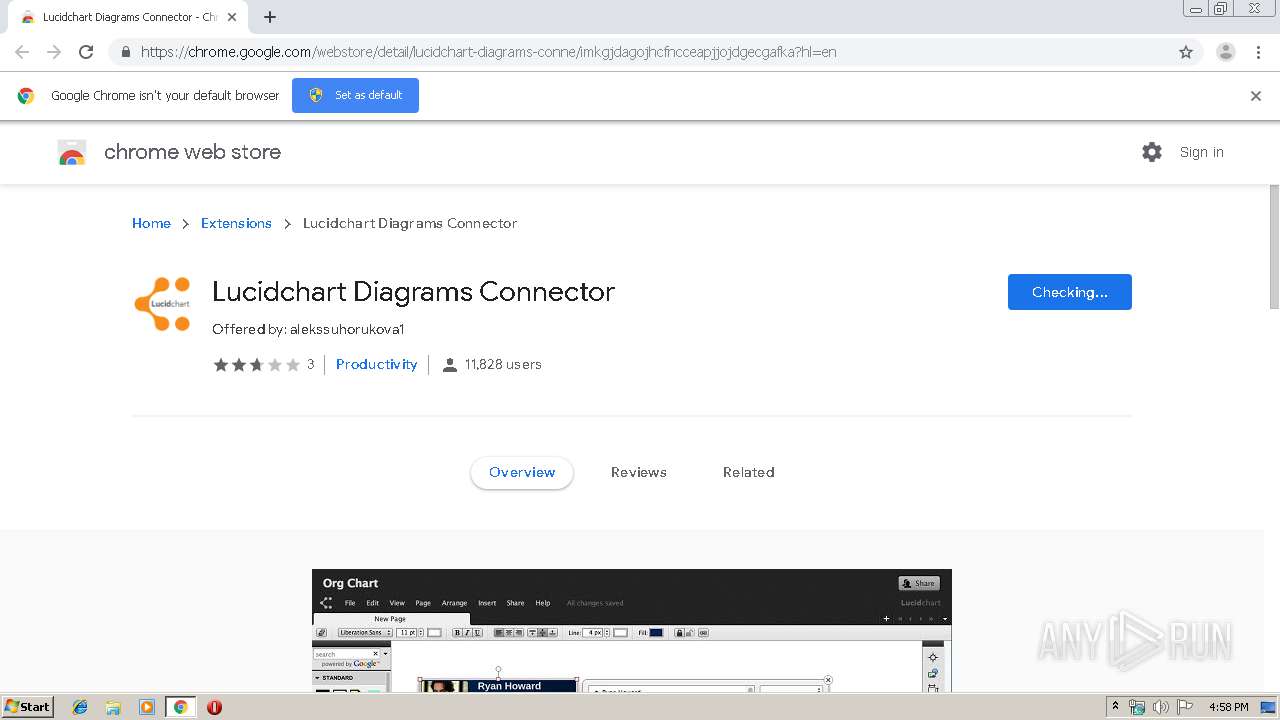Open the Windows Start menu
Screen dimensions: 1280x720
(x=28, y=706)
